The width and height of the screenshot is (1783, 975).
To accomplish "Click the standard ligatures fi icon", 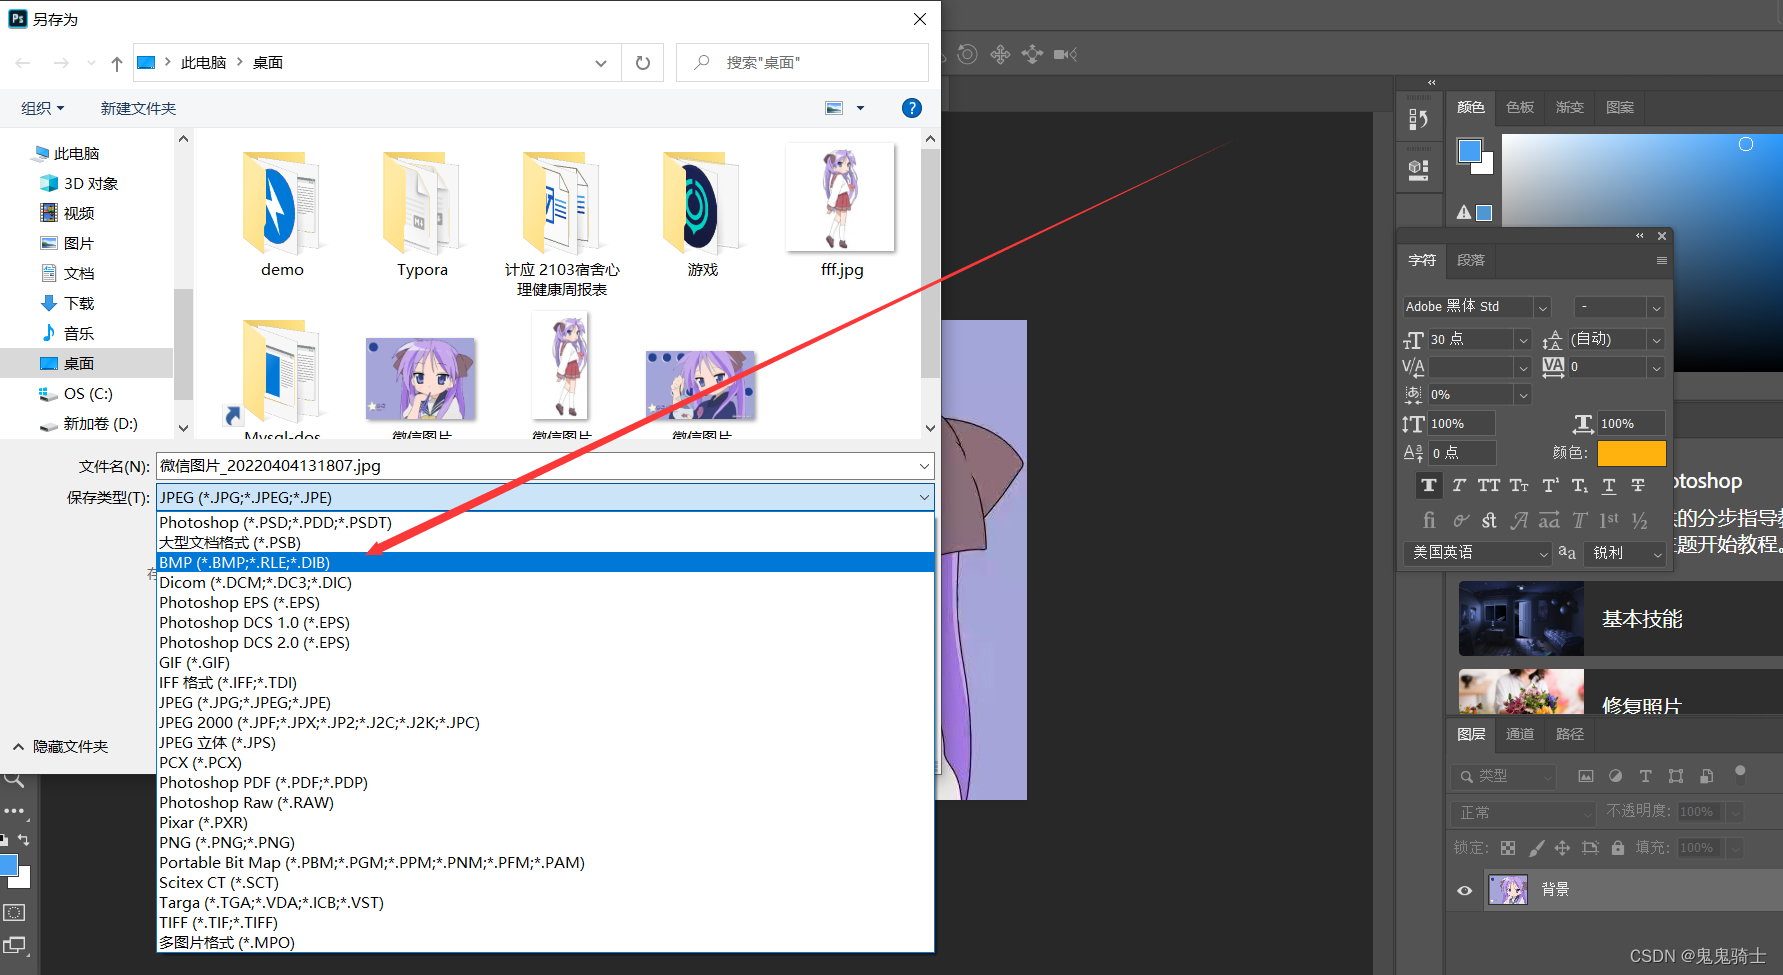I will tap(1429, 520).
